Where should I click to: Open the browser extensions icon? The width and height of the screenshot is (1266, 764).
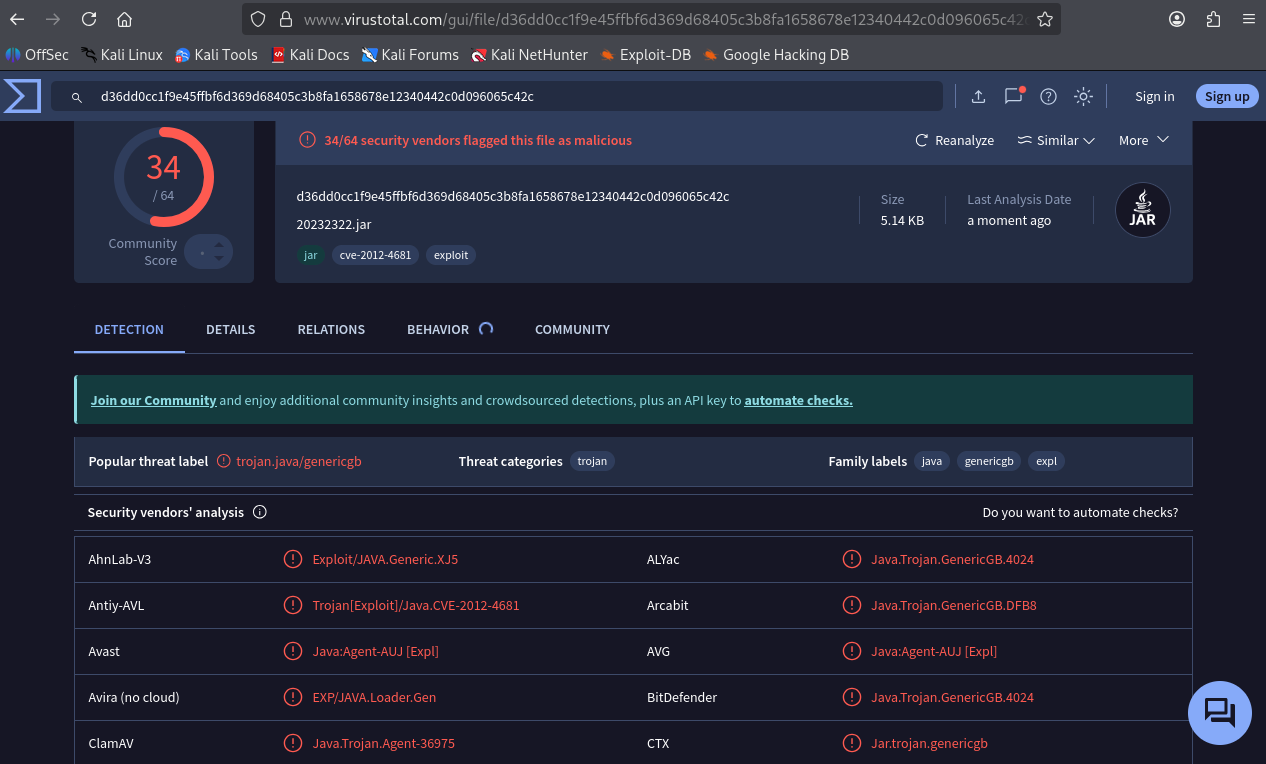(1213, 19)
